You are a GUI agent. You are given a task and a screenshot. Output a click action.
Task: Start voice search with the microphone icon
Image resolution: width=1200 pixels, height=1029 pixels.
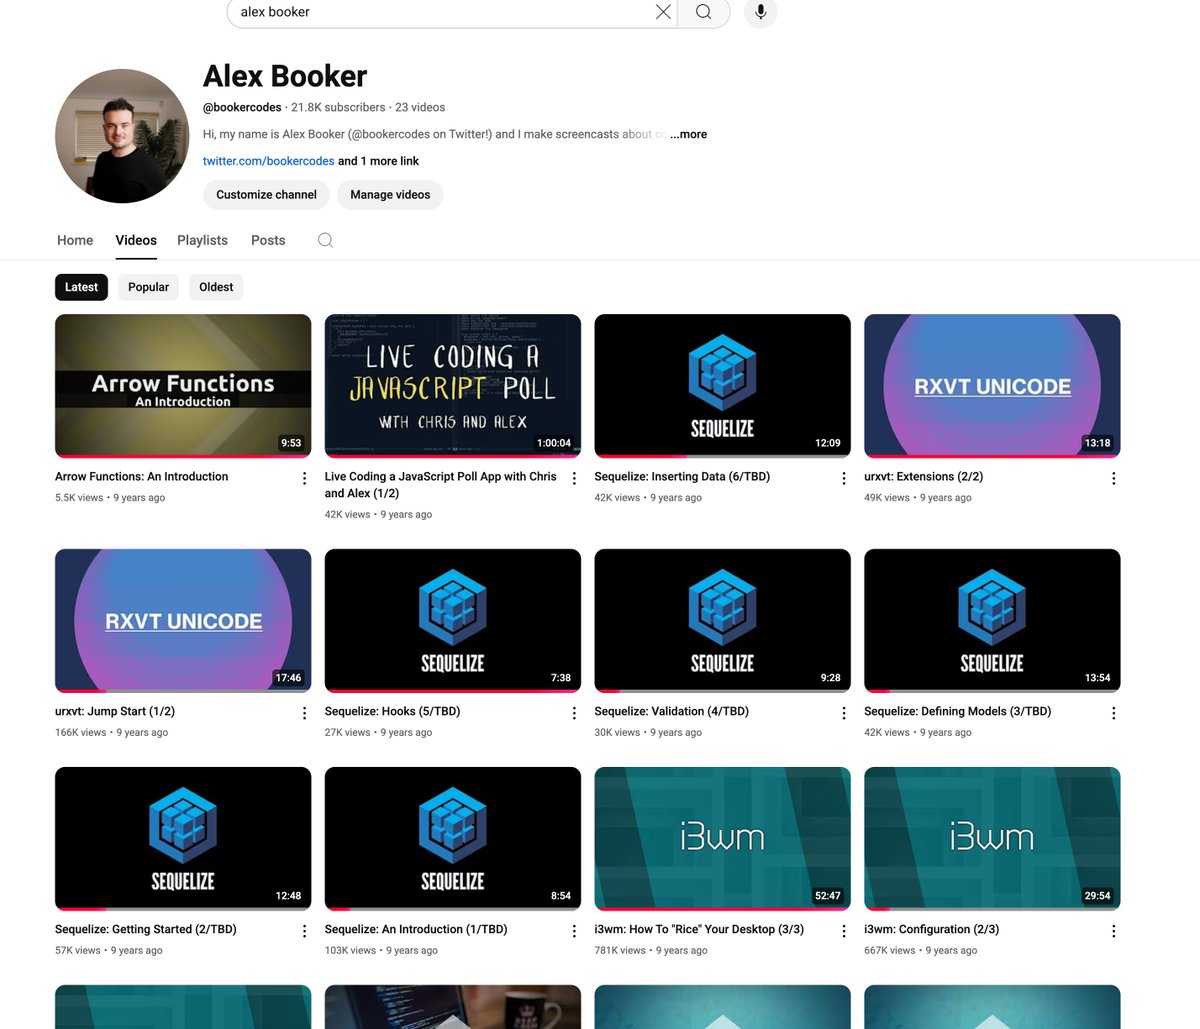tap(761, 12)
